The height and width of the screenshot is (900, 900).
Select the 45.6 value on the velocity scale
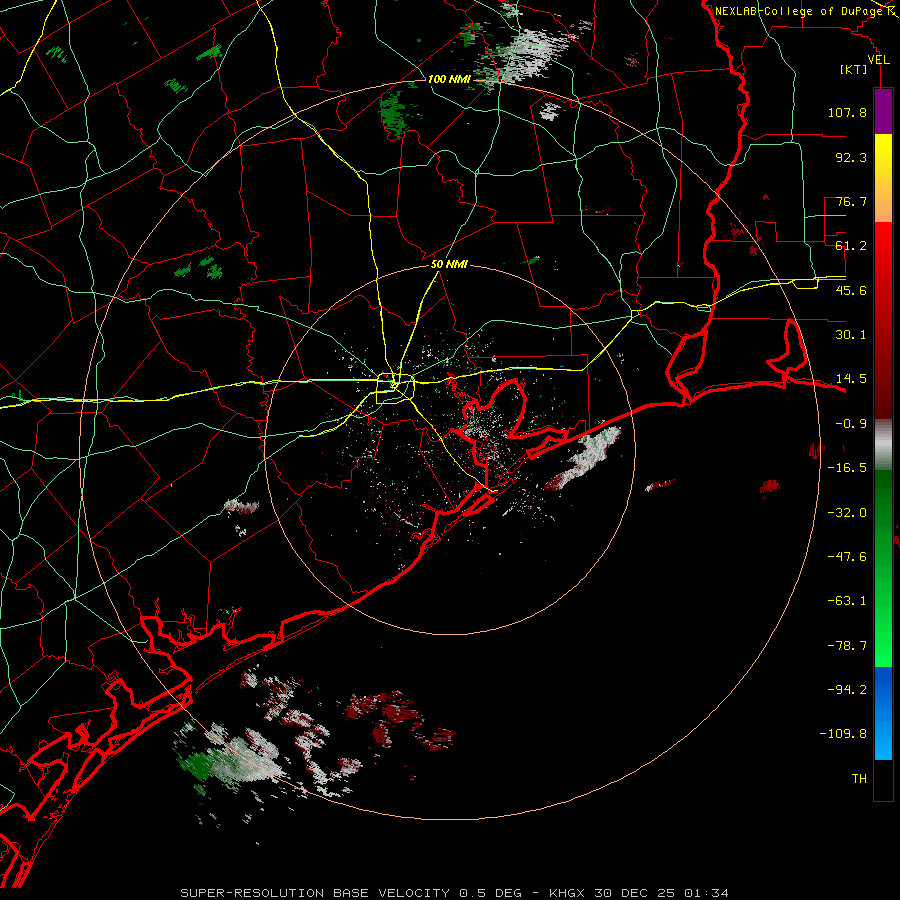(851, 290)
